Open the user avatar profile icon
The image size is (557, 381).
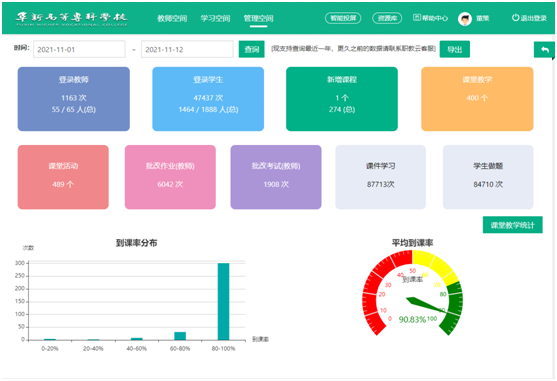click(x=465, y=18)
